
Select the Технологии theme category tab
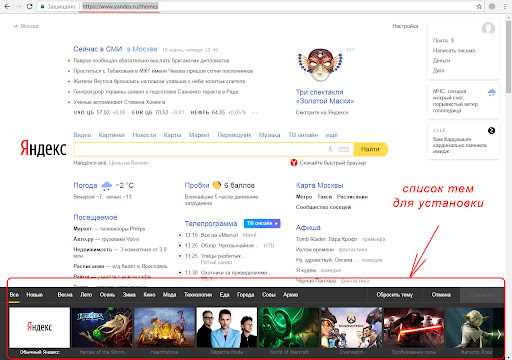point(198,295)
